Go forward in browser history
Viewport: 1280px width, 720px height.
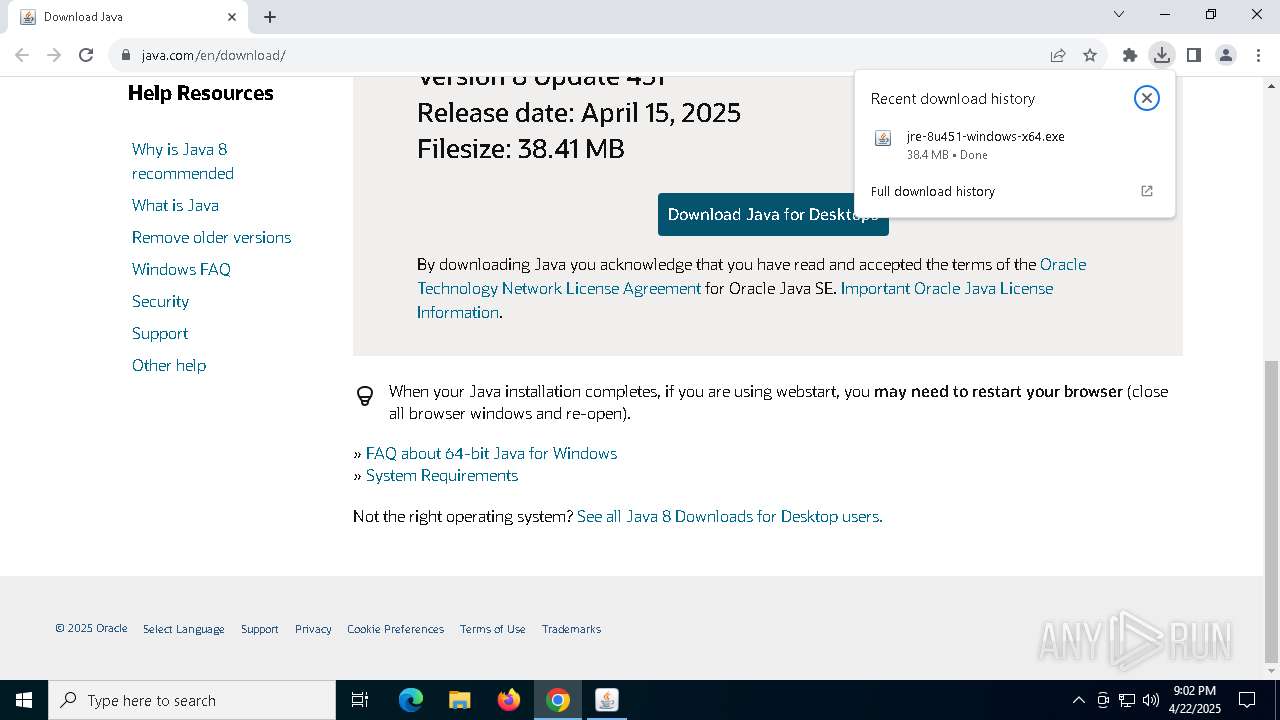(x=54, y=55)
